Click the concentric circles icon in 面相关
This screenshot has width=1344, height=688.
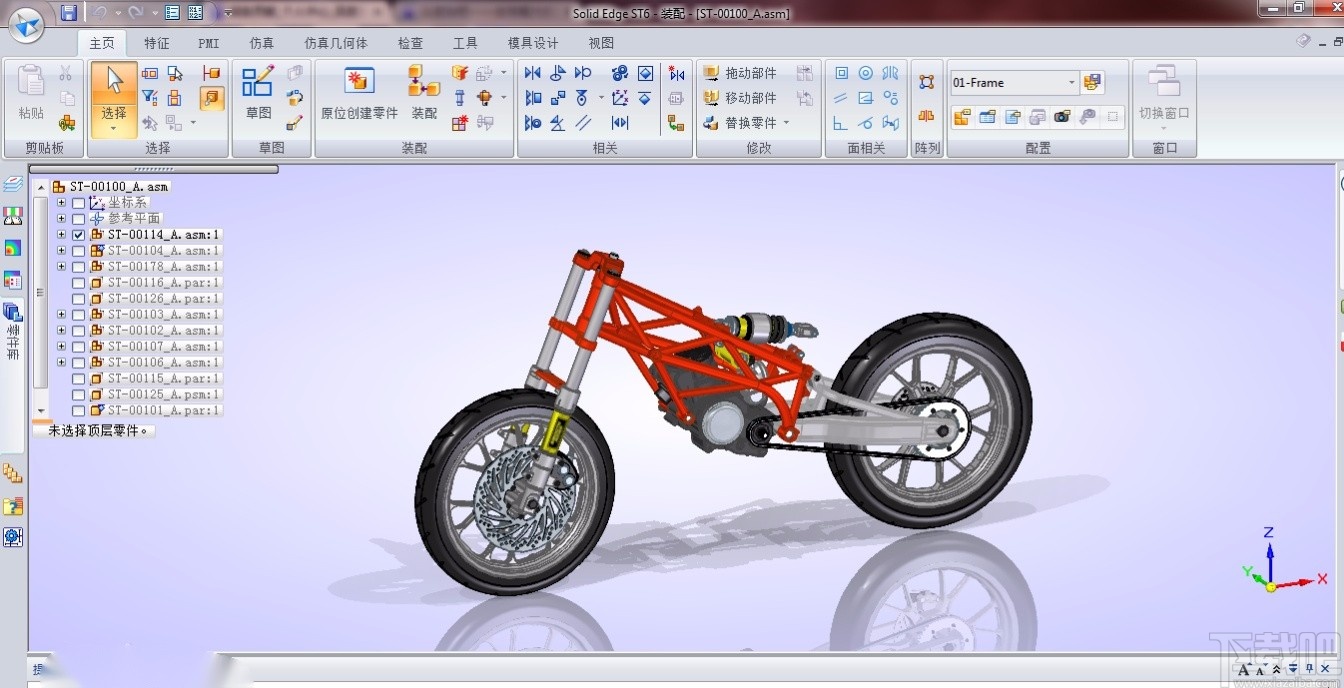click(x=866, y=73)
